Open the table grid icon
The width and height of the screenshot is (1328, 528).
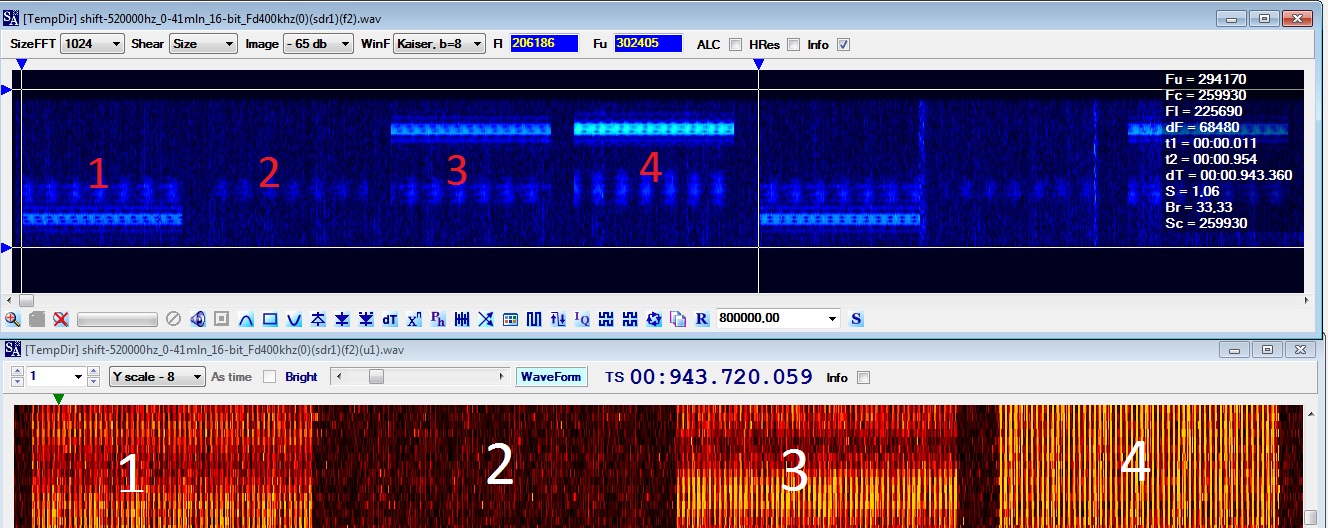(x=510, y=319)
